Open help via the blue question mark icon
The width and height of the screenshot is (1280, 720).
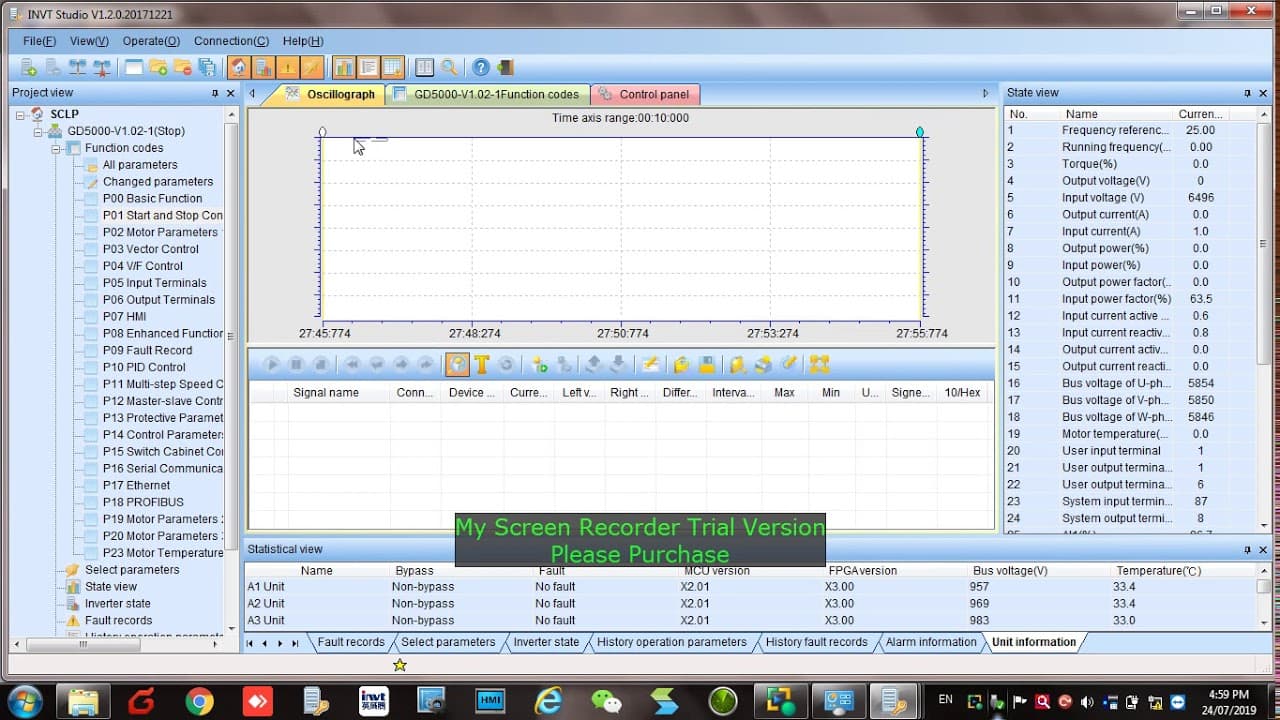[481, 68]
